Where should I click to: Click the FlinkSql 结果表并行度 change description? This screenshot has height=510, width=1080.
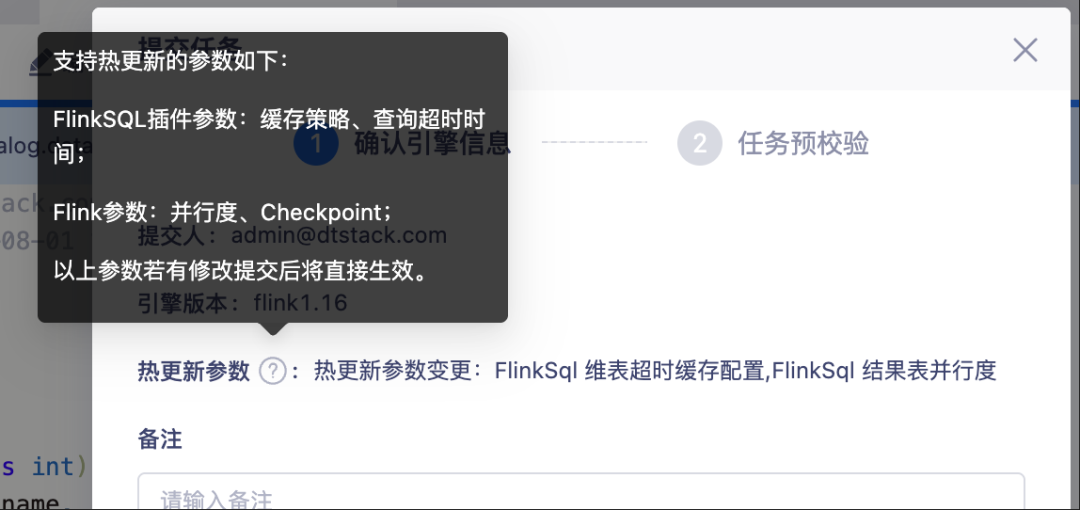(884, 372)
